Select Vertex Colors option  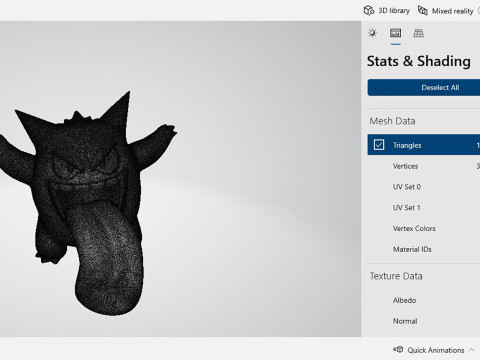click(x=424, y=228)
